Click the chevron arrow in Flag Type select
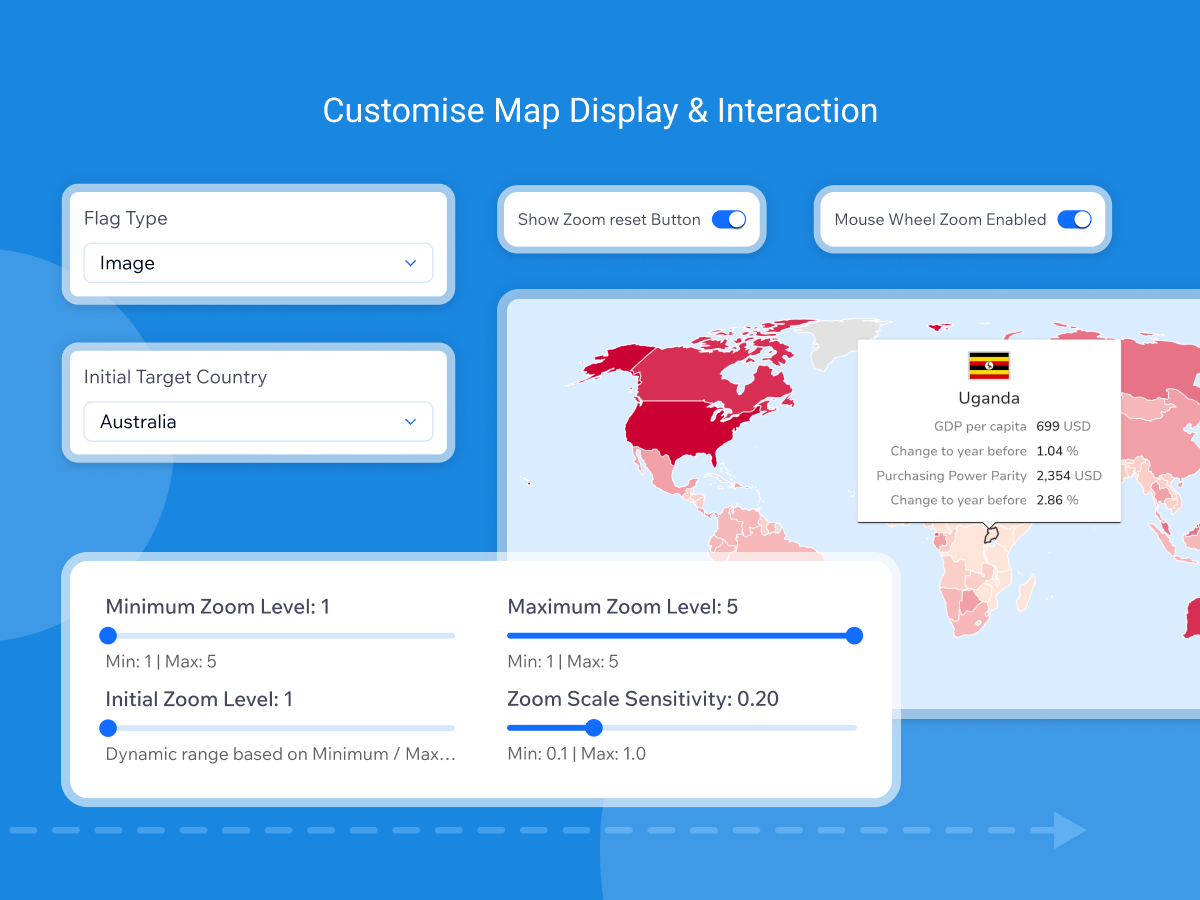Image resolution: width=1200 pixels, height=900 pixels. tap(410, 263)
